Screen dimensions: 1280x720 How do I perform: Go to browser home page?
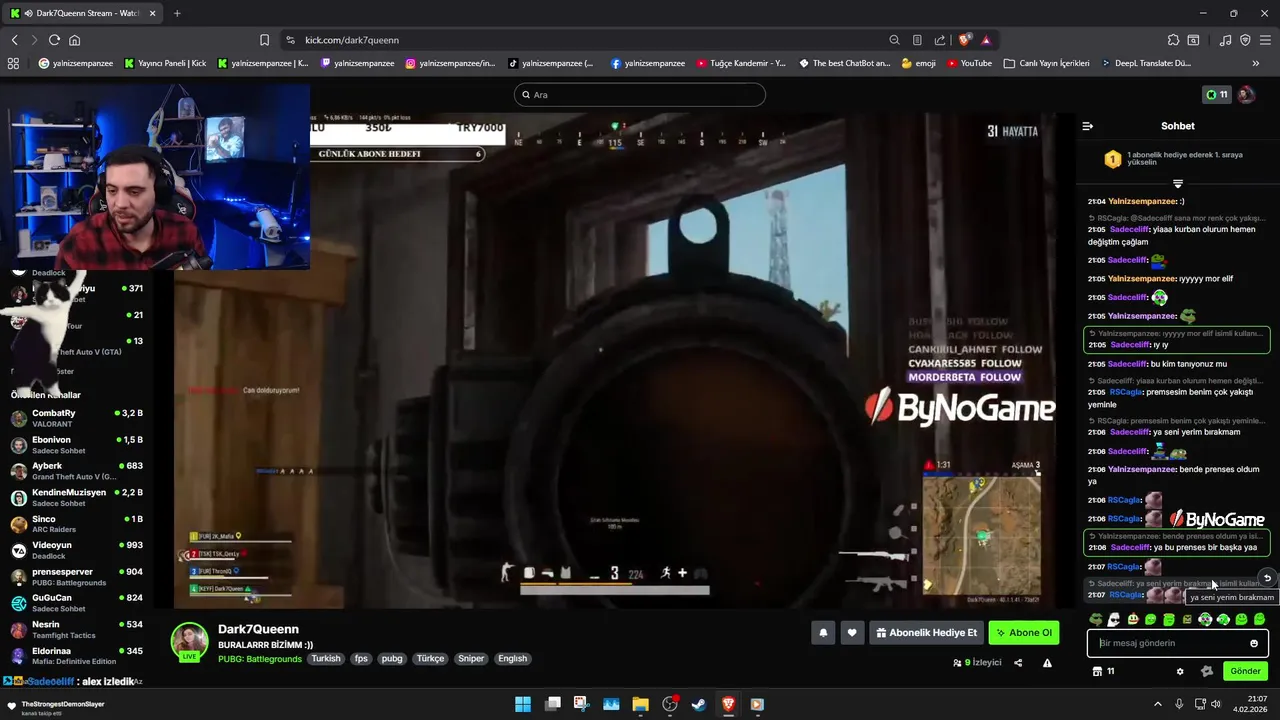[74, 40]
